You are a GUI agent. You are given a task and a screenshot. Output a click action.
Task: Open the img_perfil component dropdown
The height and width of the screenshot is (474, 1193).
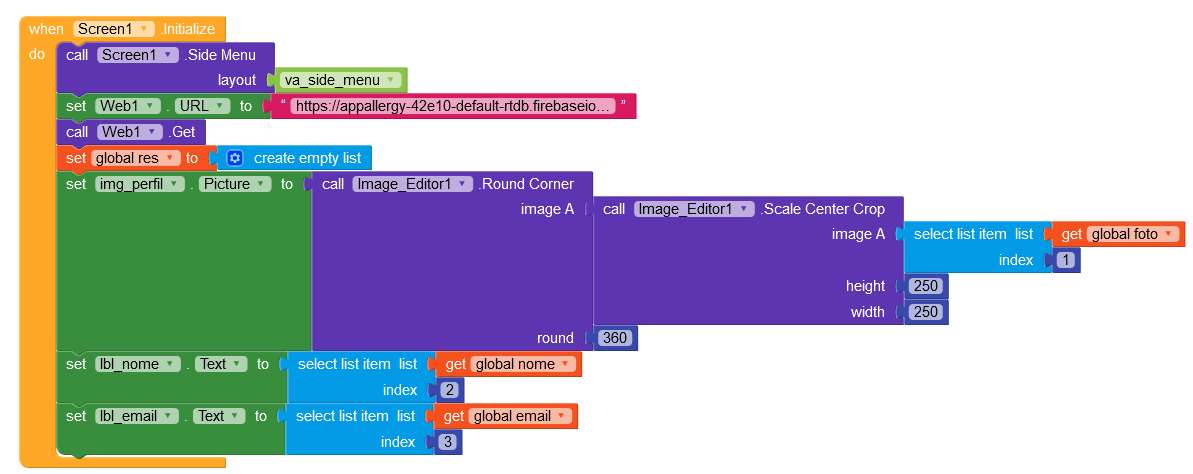[140, 184]
